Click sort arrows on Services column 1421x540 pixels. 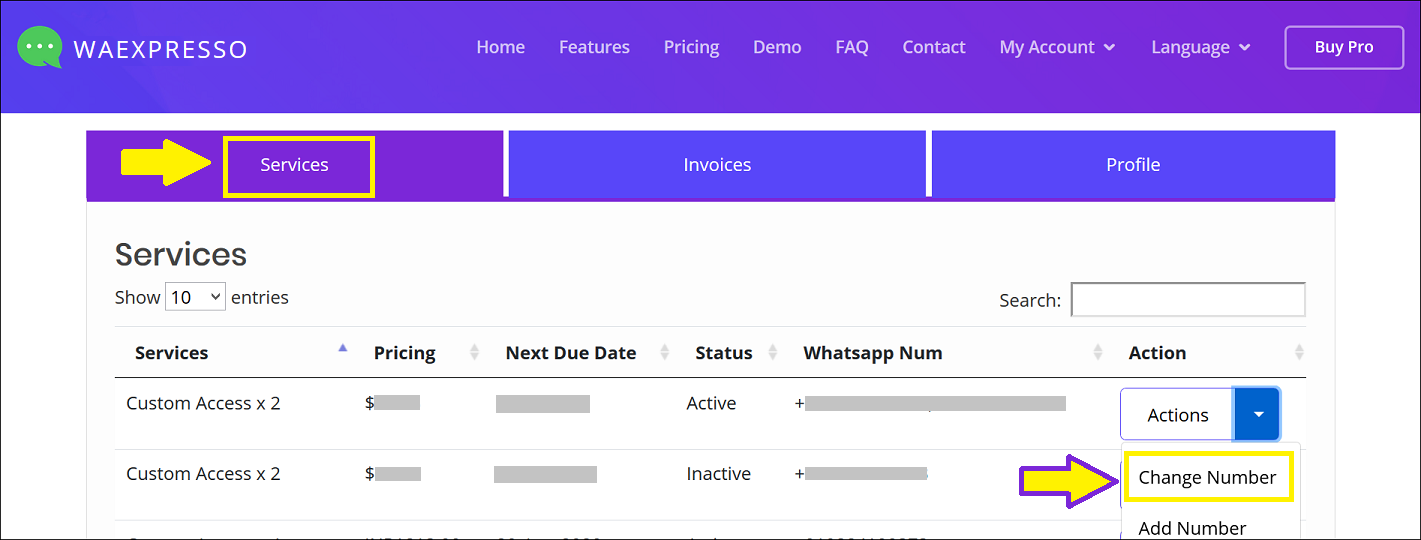click(343, 350)
